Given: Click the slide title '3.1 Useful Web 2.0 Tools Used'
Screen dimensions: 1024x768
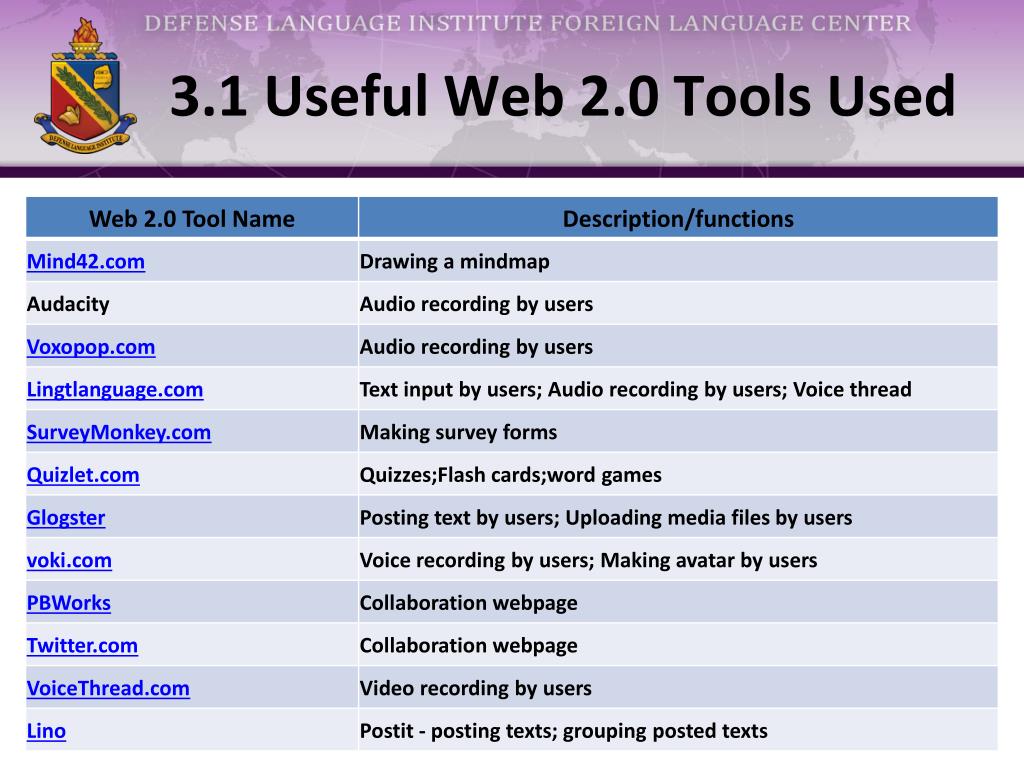Looking at the screenshot, I should [563, 96].
